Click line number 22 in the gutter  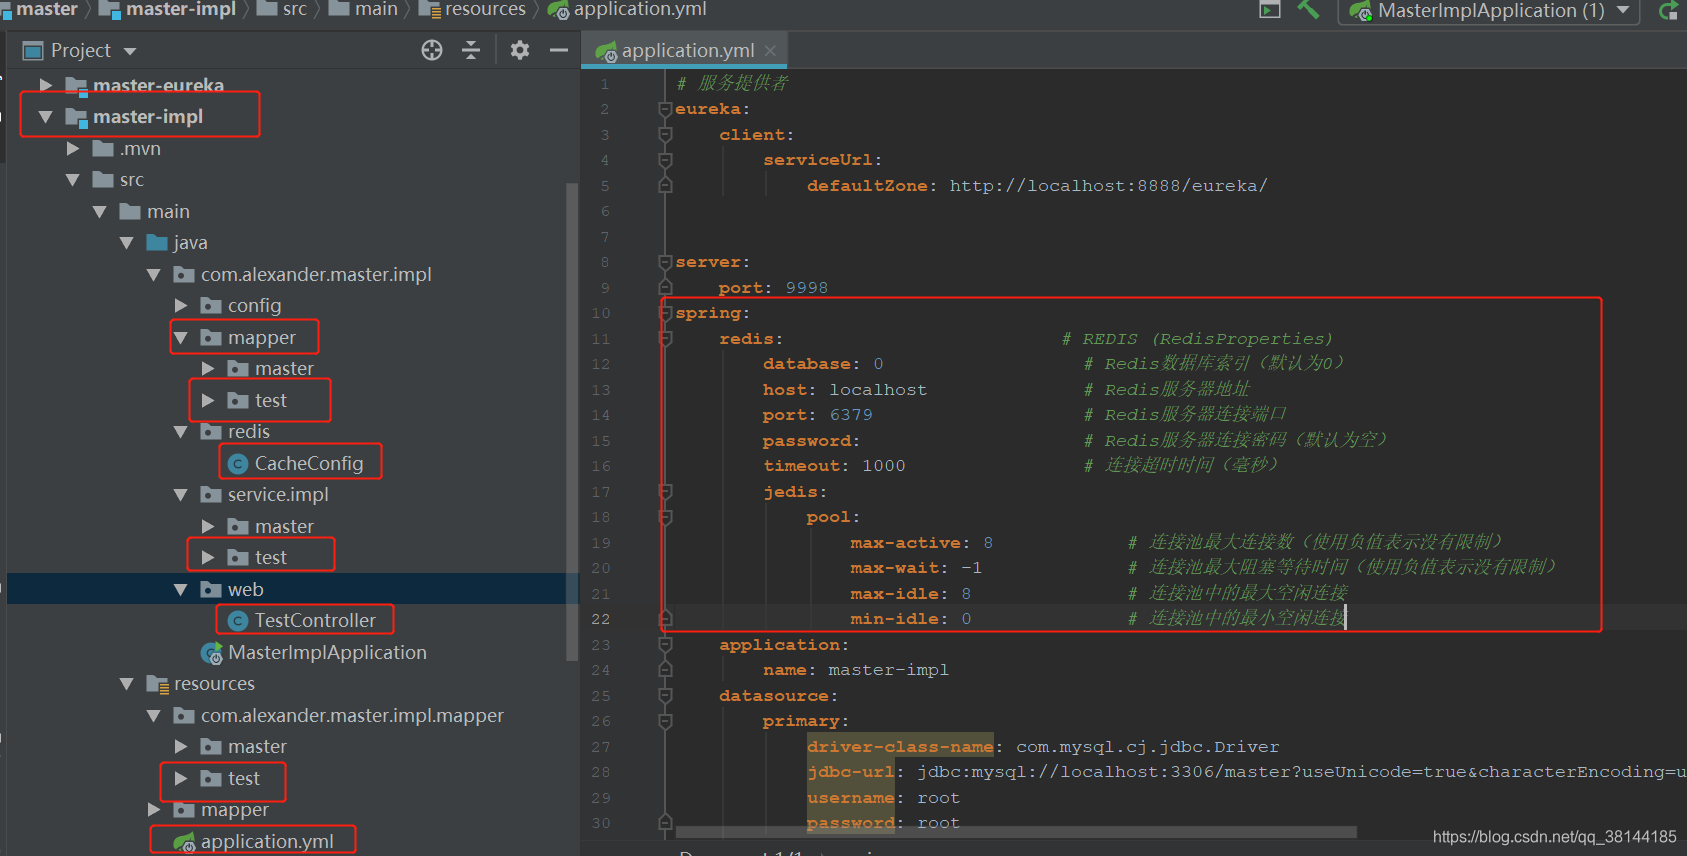pos(600,619)
